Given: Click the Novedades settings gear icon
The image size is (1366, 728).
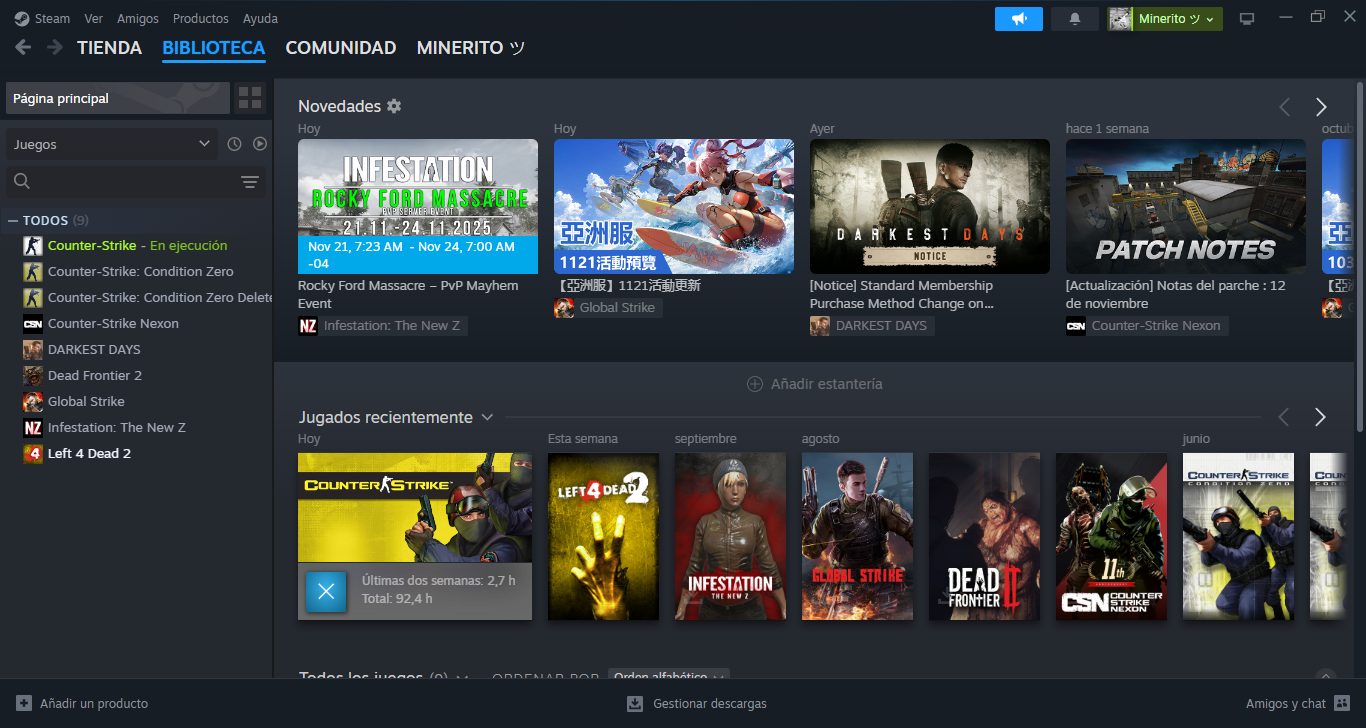Looking at the screenshot, I should (x=394, y=106).
